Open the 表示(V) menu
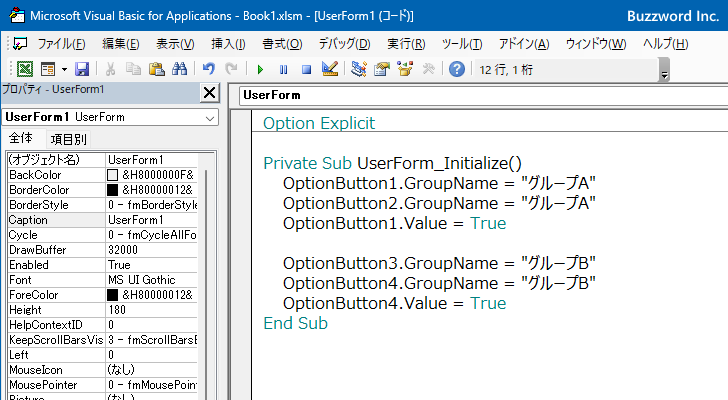The width and height of the screenshot is (728, 400). [x=175, y=44]
